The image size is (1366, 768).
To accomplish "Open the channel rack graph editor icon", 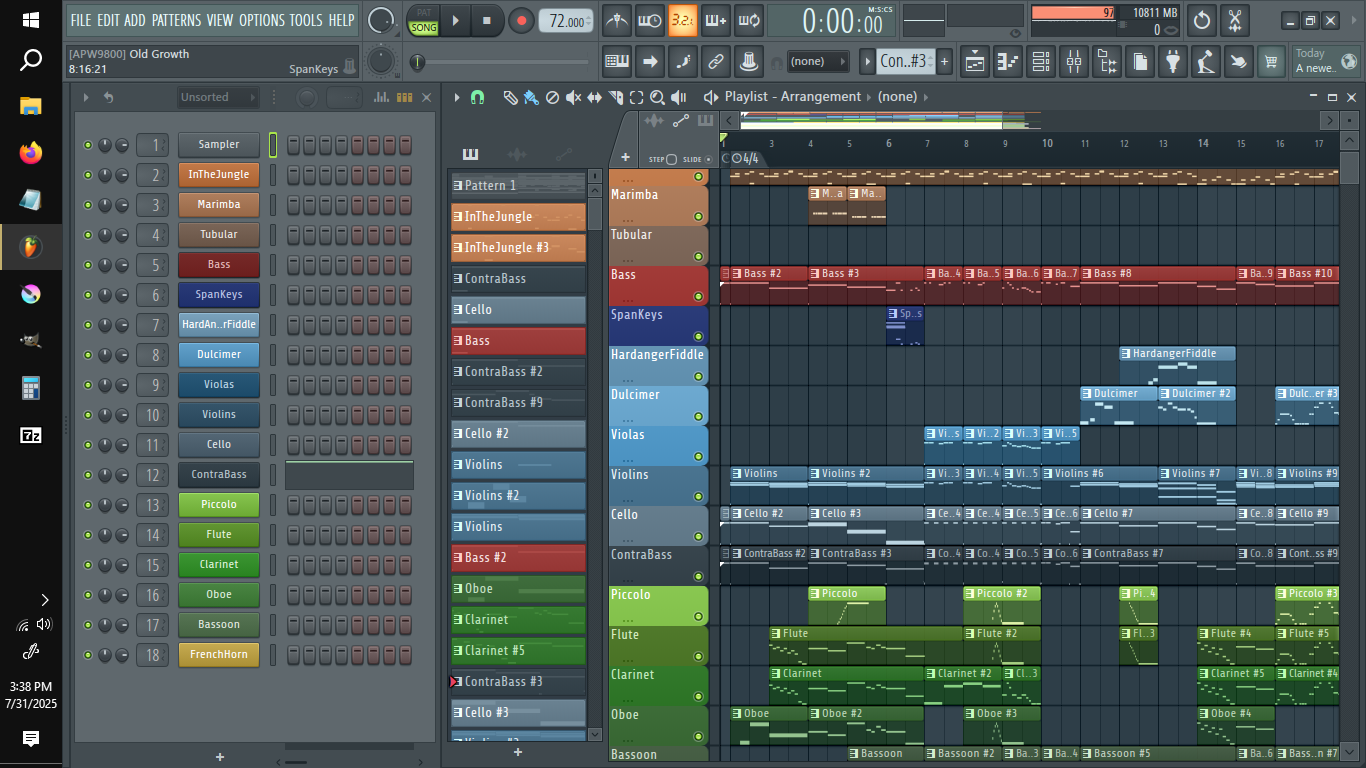I will tap(381, 97).
